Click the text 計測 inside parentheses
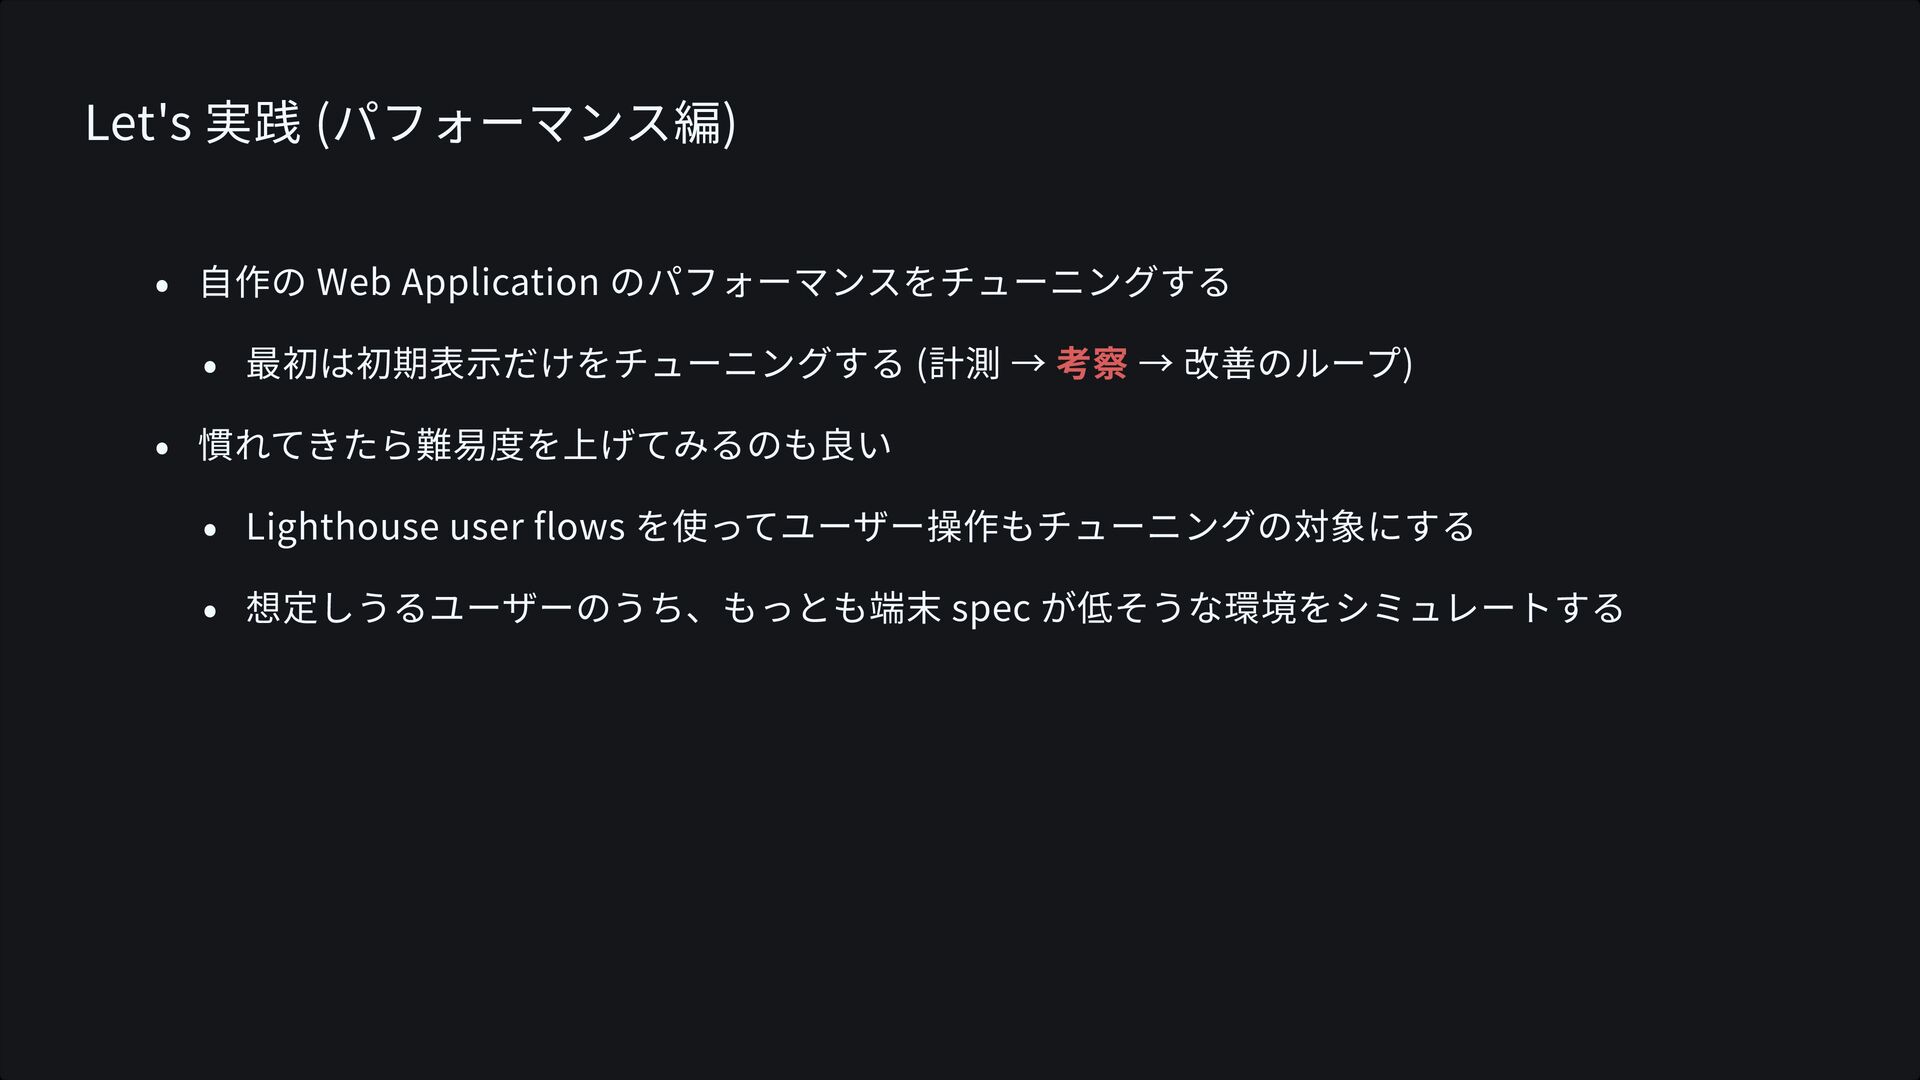This screenshot has width=1920, height=1080. [x=965, y=363]
